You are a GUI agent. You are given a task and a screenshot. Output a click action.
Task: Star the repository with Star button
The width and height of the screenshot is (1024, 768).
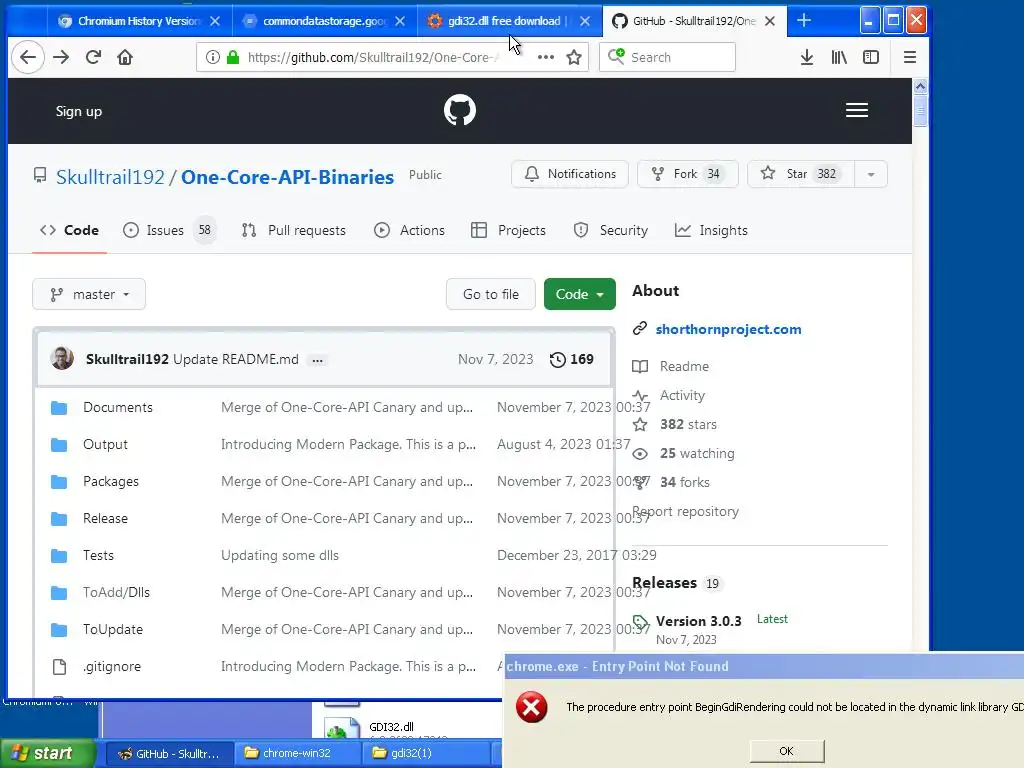tap(801, 174)
